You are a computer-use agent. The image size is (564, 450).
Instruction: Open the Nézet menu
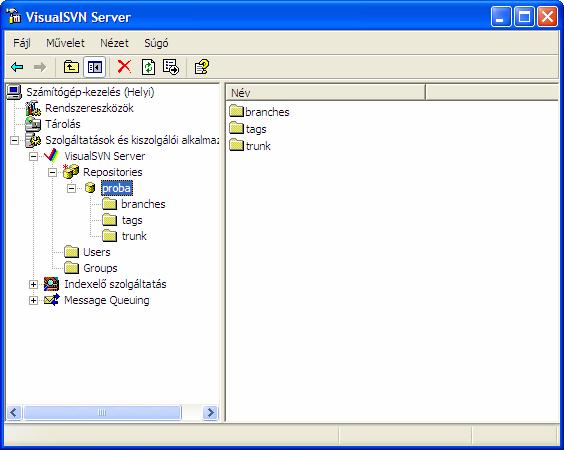[114, 43]
